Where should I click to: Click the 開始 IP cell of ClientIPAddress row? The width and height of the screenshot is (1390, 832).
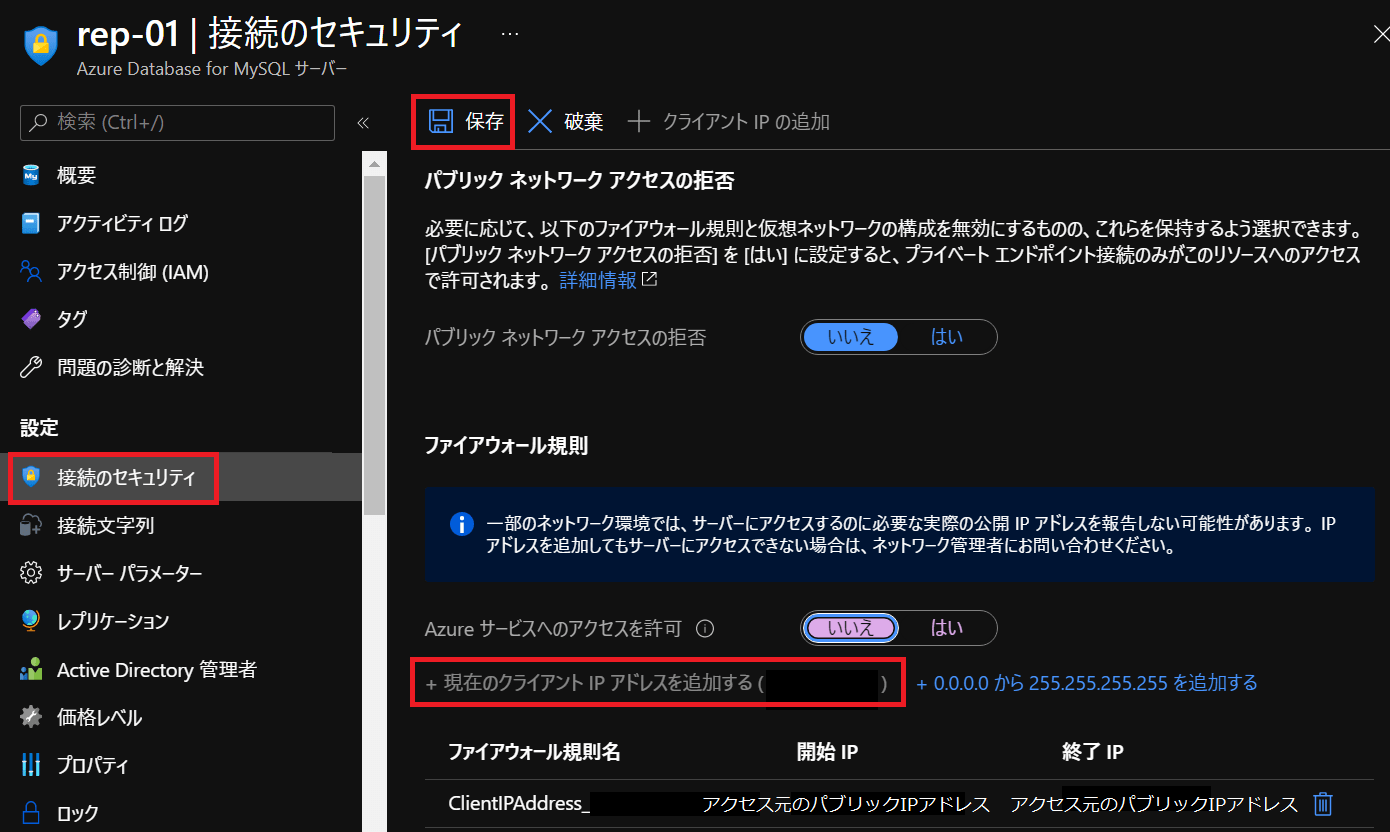pos(846,804)
